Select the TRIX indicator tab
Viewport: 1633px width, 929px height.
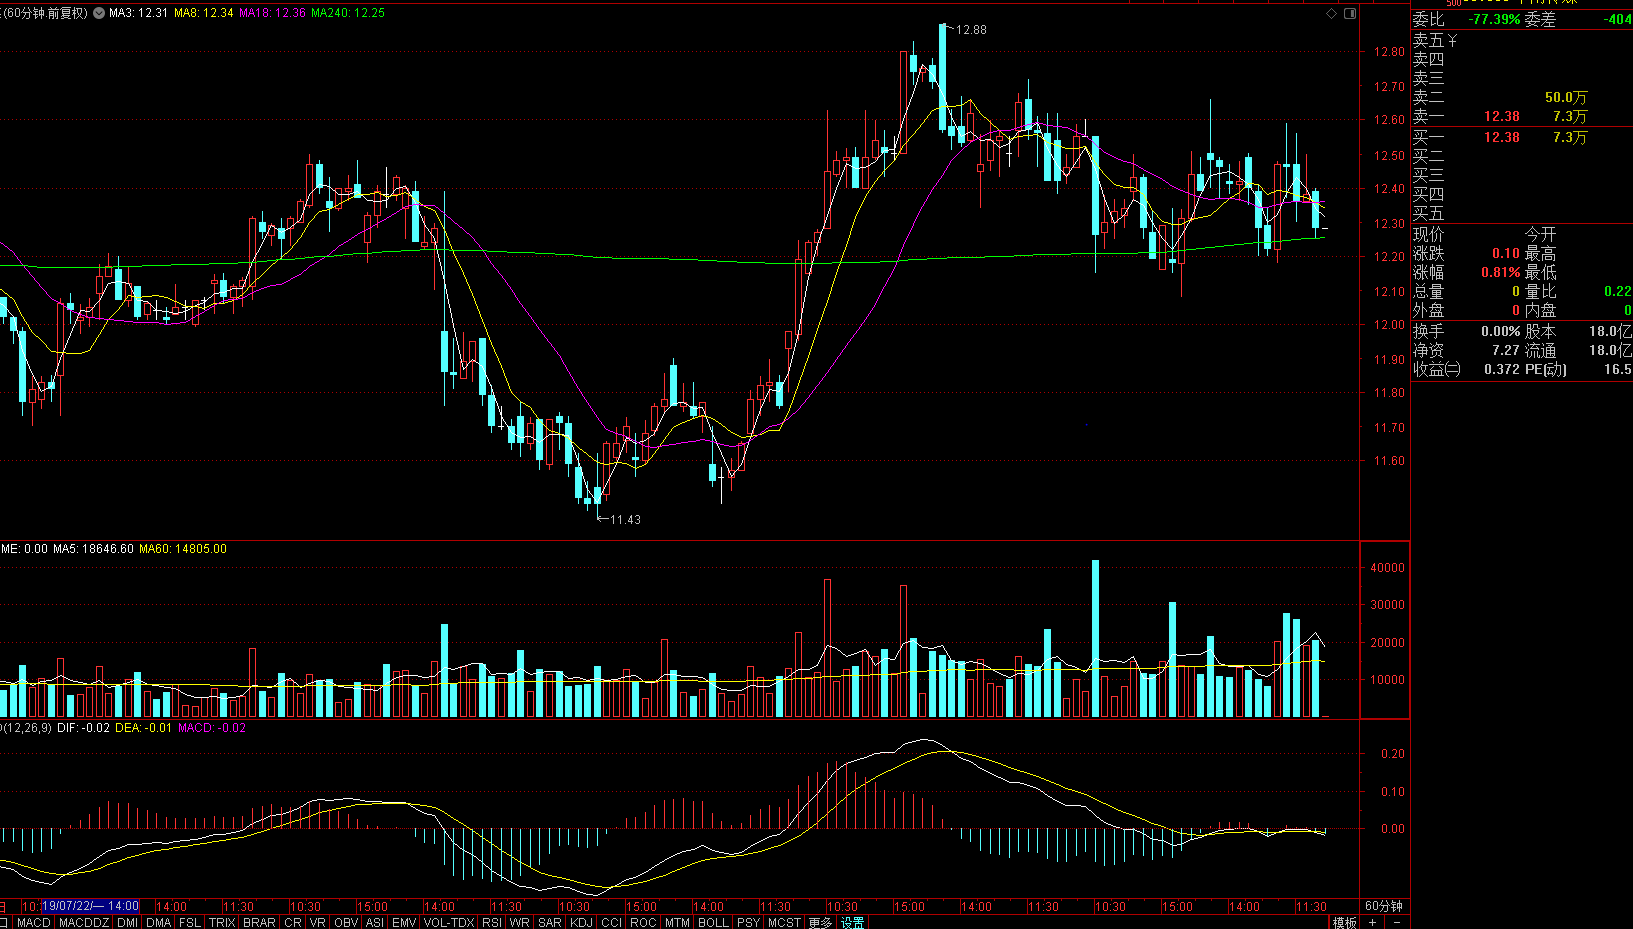coord(222,922)
